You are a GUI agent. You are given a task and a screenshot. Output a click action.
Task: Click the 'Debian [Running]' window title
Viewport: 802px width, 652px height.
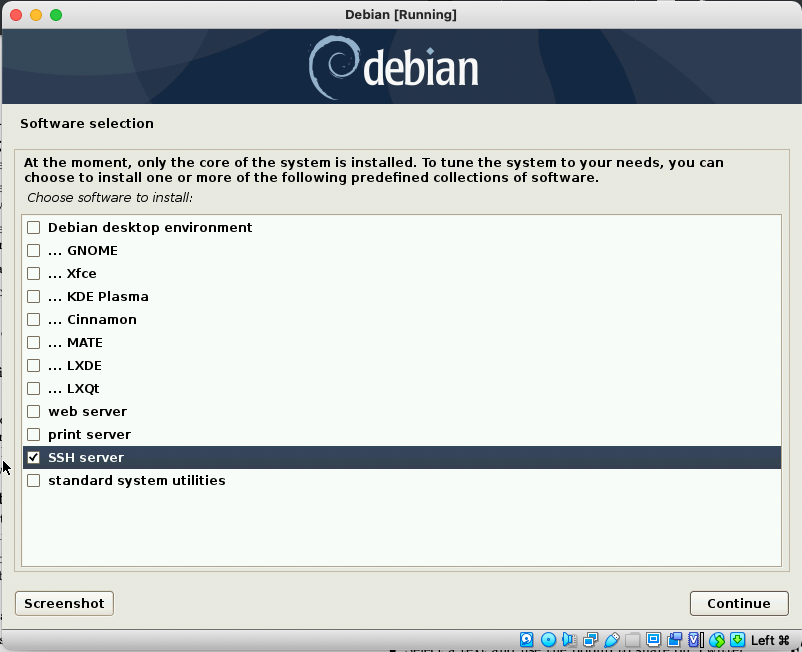(401, 14)
